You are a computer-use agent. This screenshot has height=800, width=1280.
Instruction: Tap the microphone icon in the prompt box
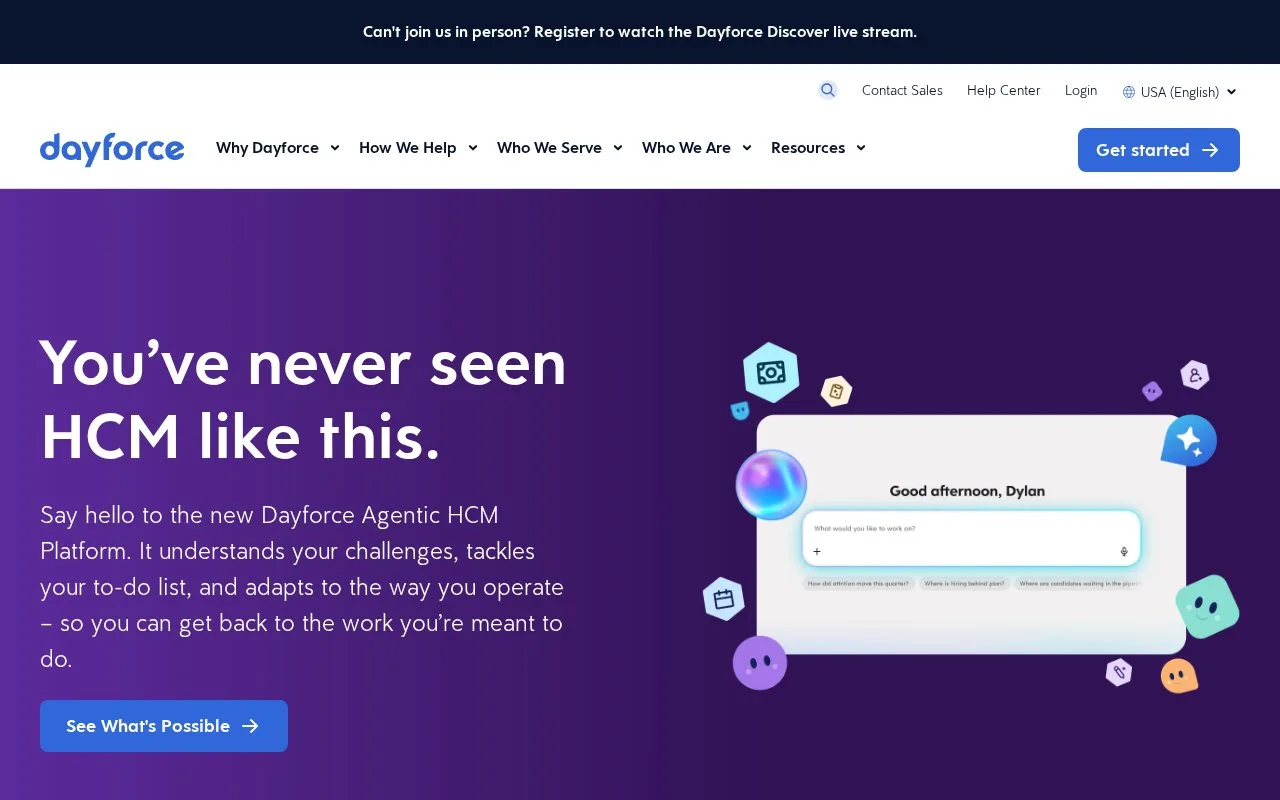(1124, 551)
